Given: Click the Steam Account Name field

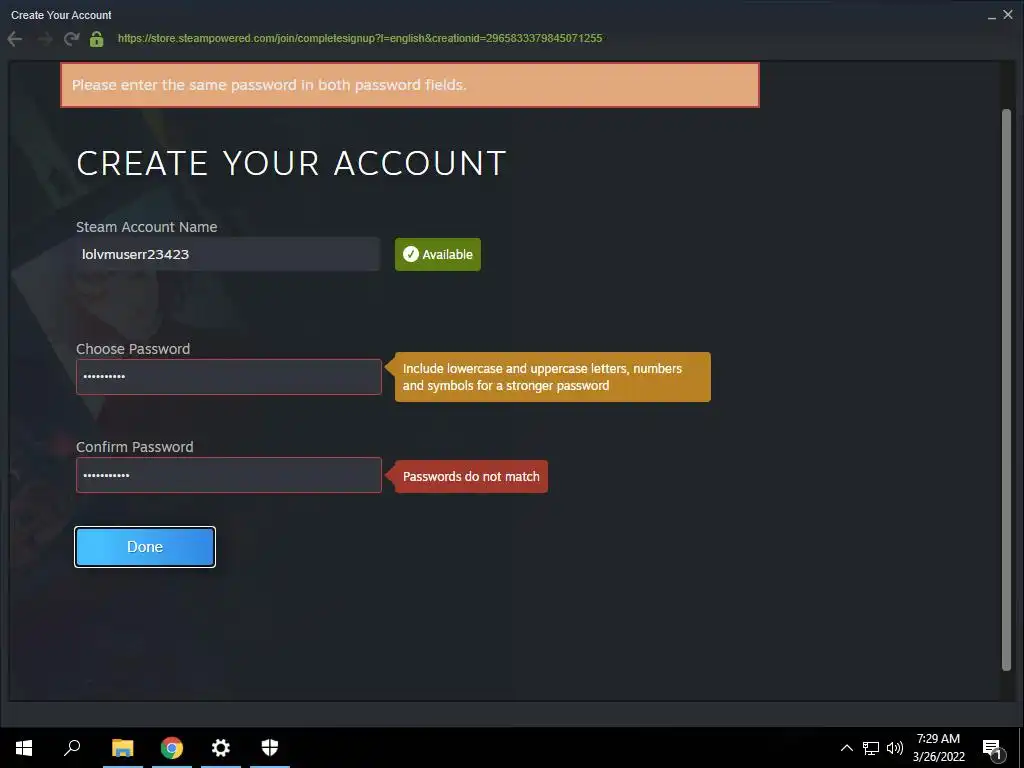Looking at the screenshot, I should 228,254.
